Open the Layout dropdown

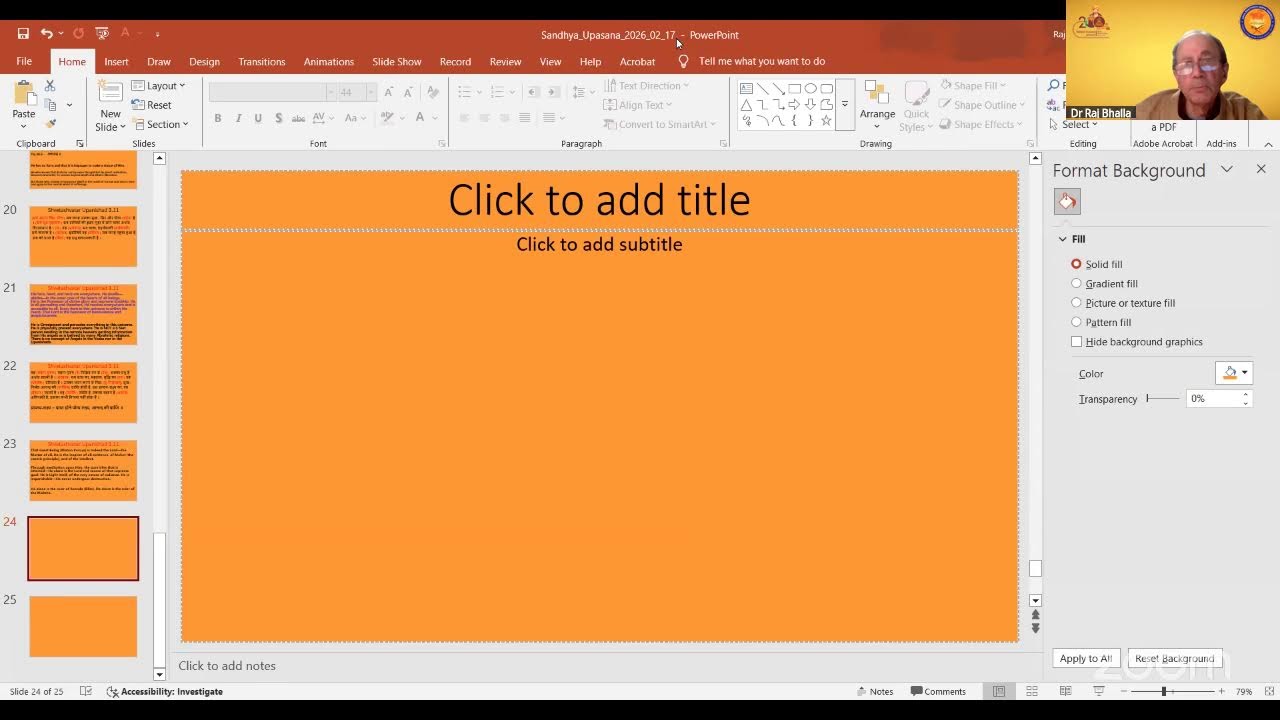point(159,86)
